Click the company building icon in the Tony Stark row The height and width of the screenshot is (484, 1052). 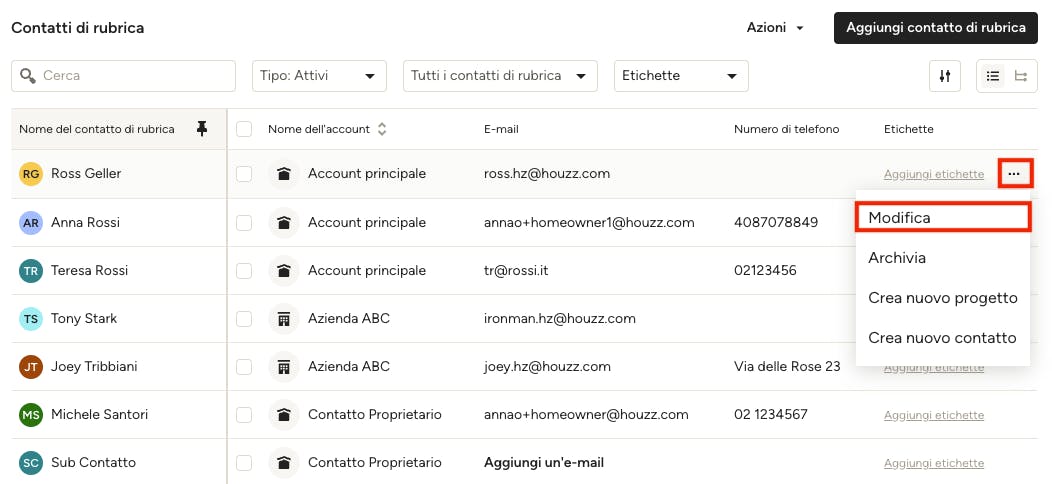click(284, 319)
